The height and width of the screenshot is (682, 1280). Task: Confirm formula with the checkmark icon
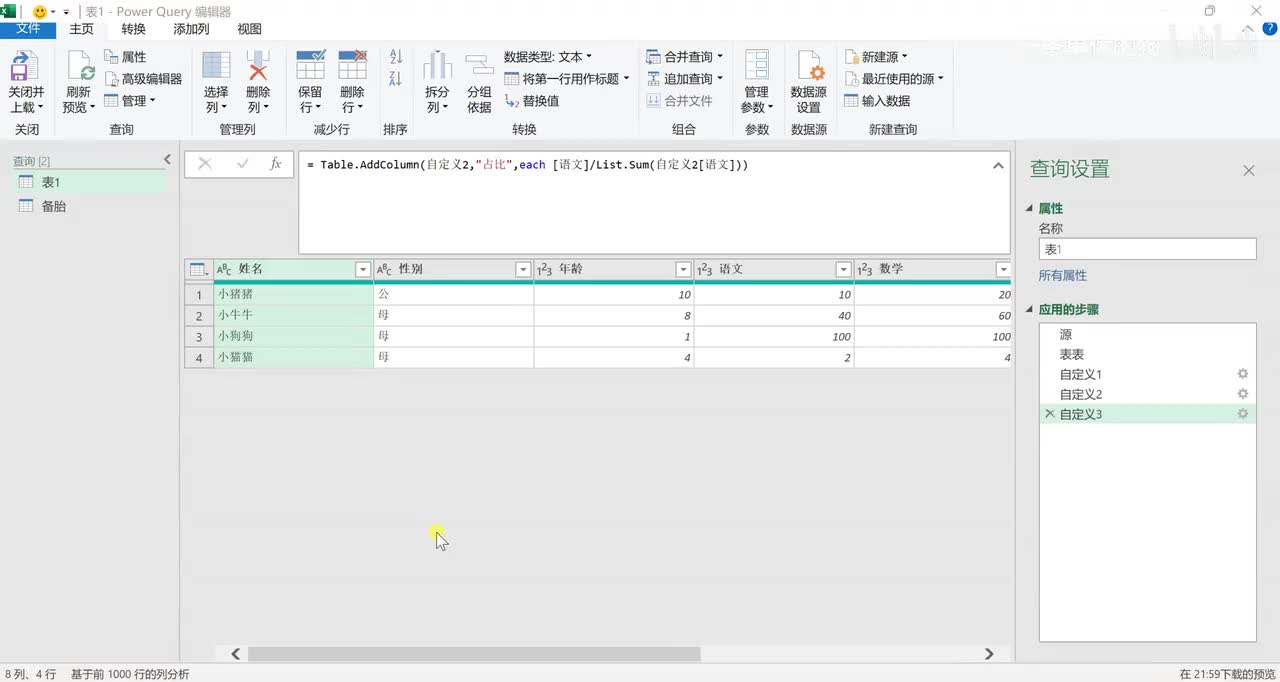242,164
